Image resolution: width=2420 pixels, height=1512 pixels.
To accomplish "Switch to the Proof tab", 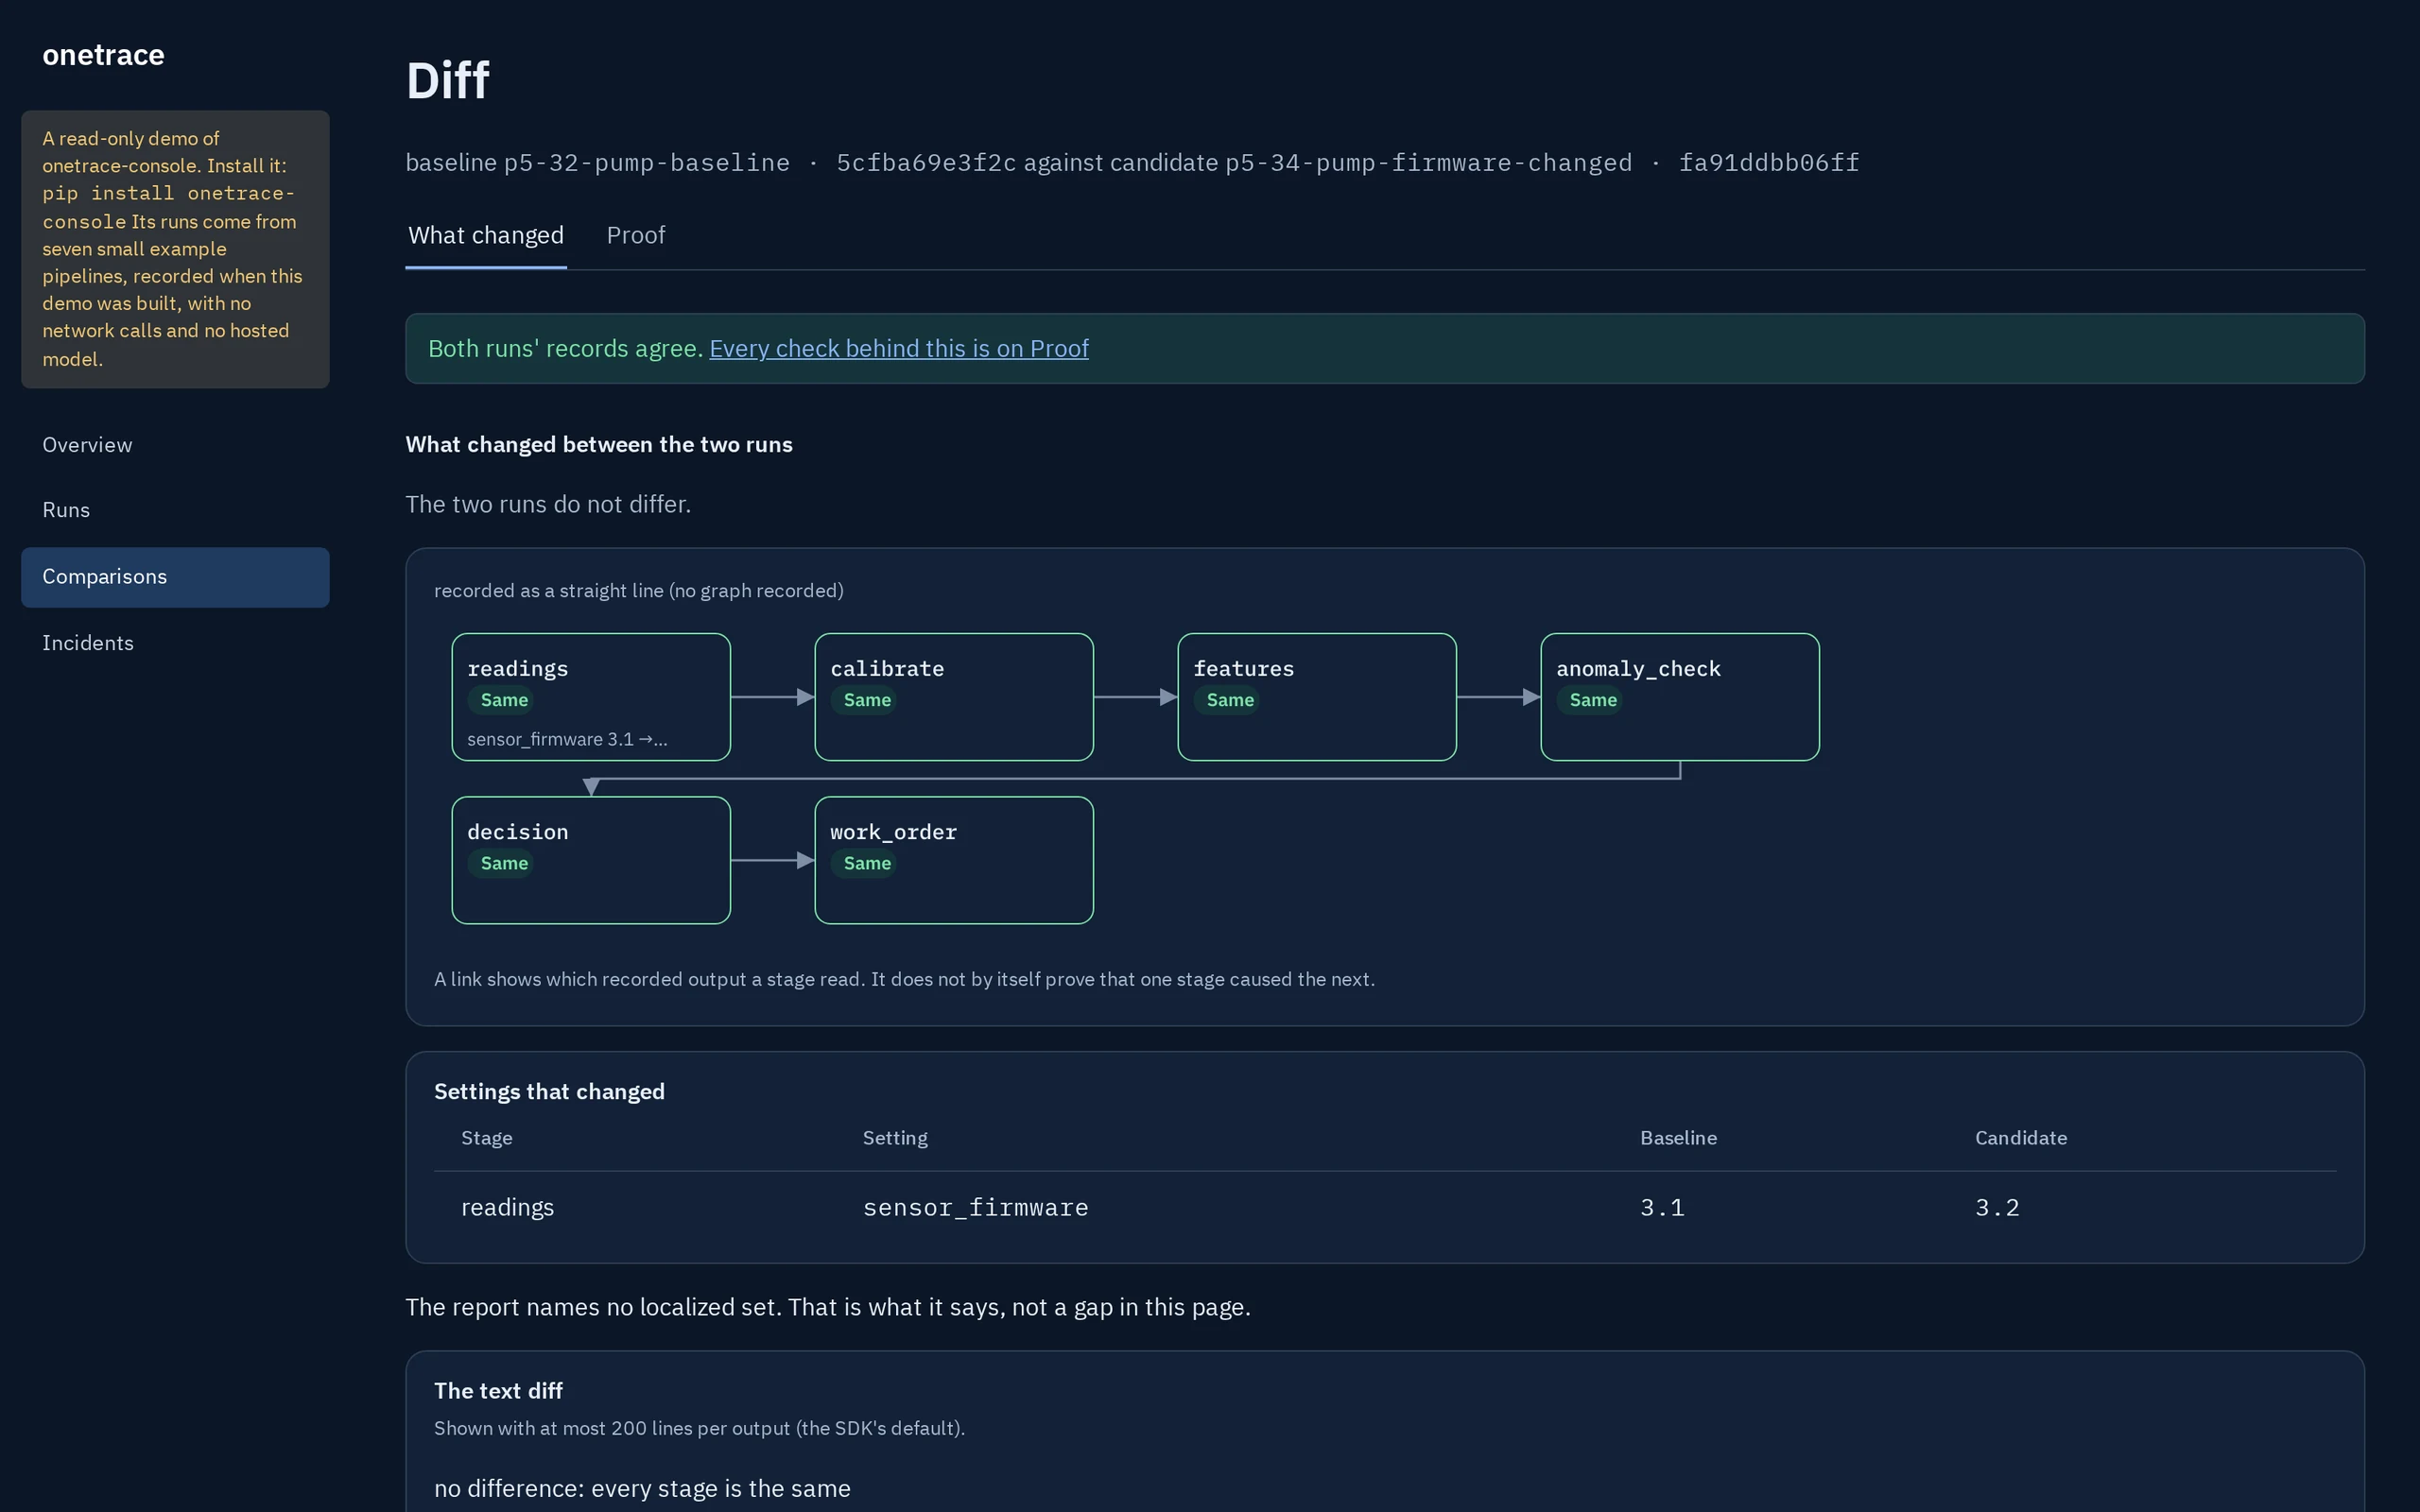I will (635, 235).
